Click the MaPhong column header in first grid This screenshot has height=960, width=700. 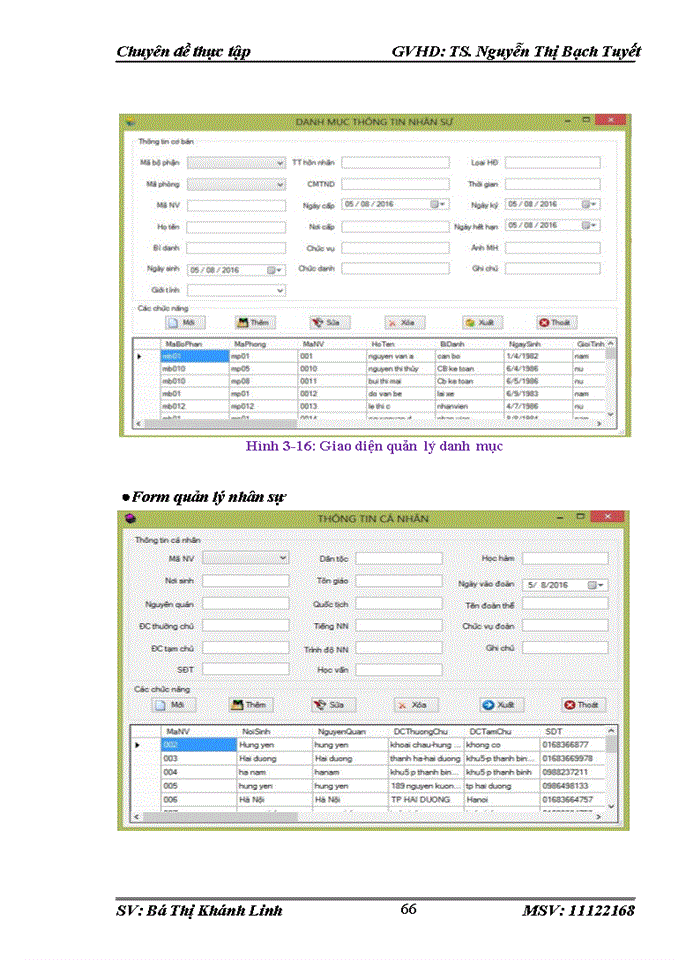pos(250,344)
